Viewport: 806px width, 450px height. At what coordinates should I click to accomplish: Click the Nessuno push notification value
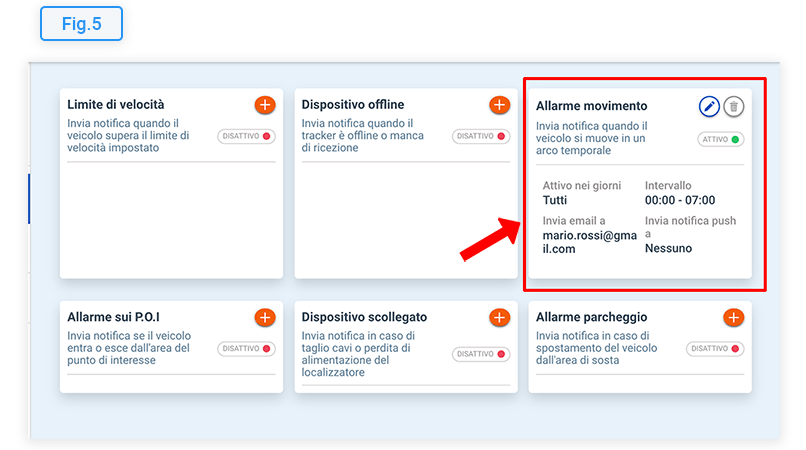669,248
